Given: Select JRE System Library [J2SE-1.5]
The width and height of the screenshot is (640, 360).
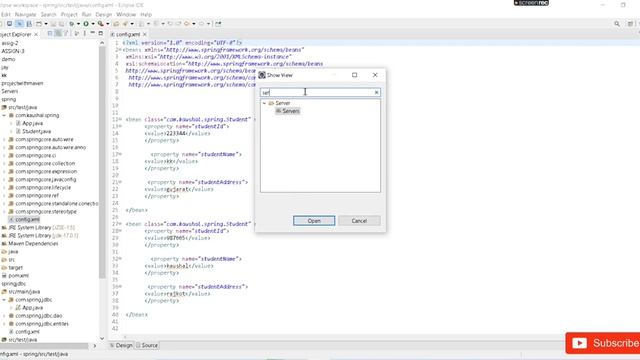Looking at the screenshot, I should [41, 228].
